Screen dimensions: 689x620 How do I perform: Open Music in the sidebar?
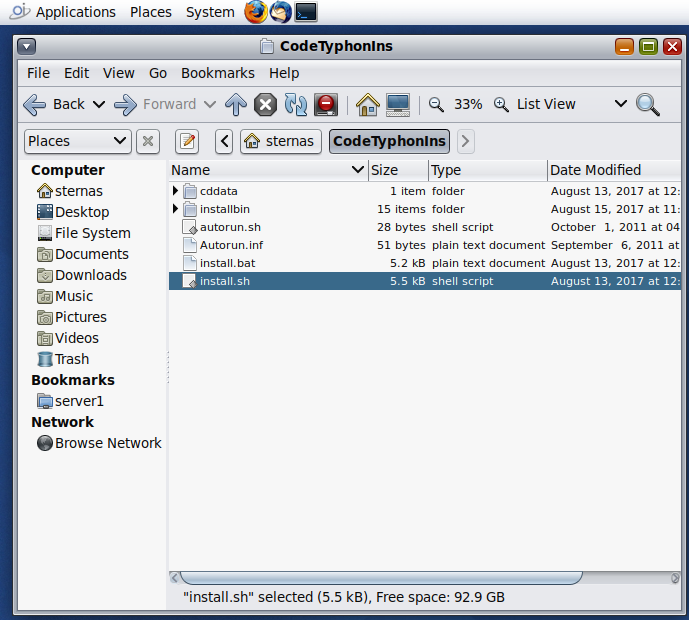[x=65, y=297]
